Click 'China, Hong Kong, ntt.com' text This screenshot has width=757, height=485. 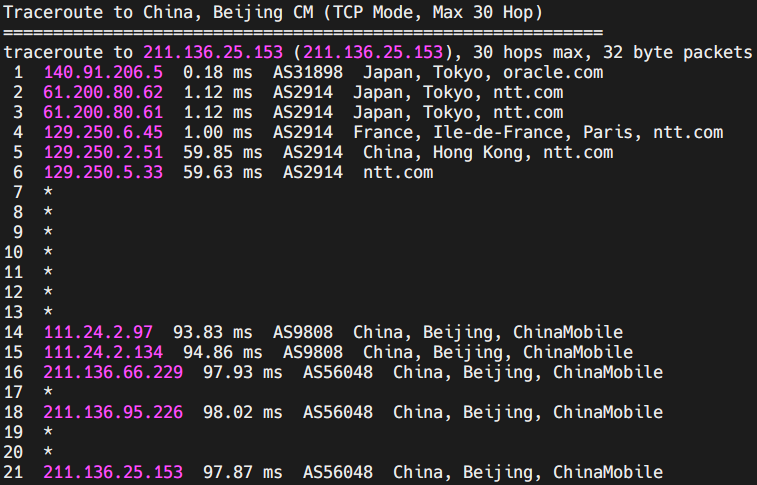pyautogui.click(x=488, y=152)
